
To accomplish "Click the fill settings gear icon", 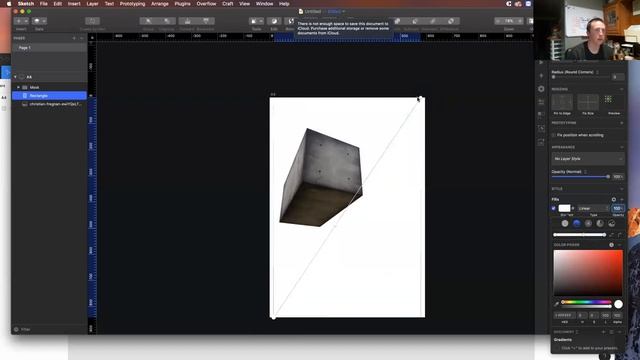I will [x=613, y=200].
